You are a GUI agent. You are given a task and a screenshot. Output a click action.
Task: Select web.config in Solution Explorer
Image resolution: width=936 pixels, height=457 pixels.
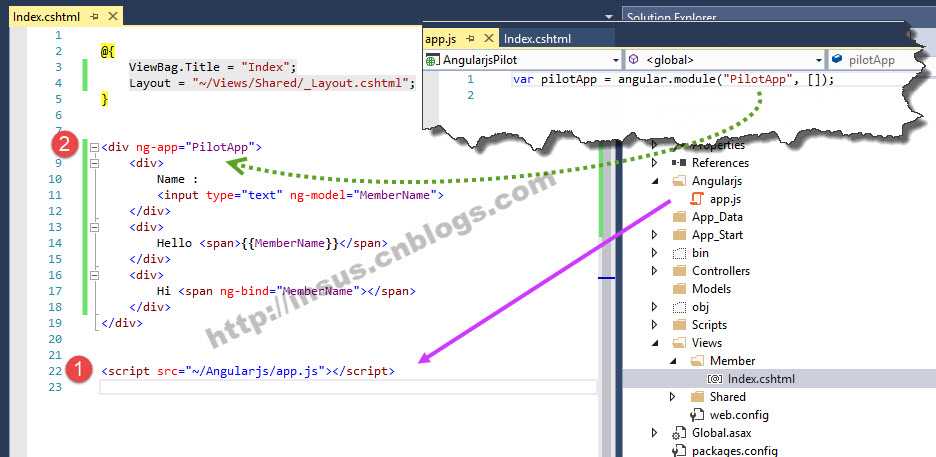coord(739,415)
